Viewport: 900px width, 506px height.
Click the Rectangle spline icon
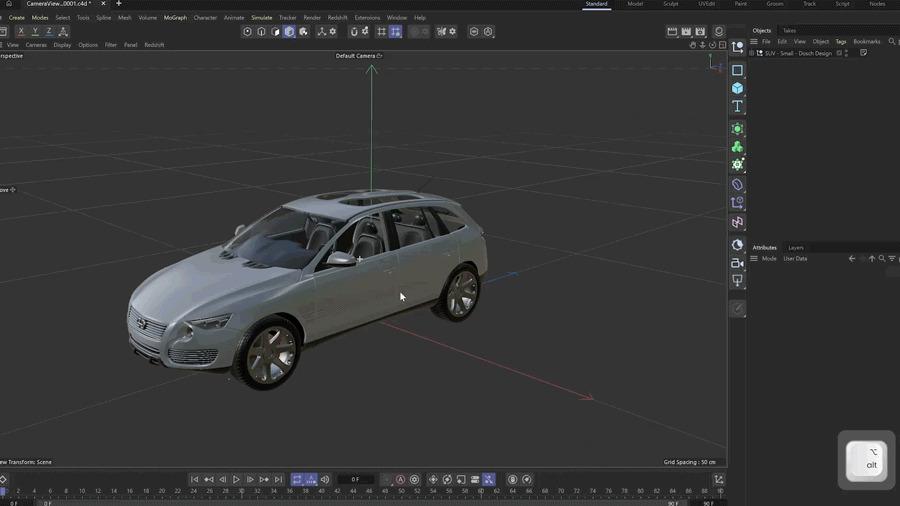pos(737,71)
